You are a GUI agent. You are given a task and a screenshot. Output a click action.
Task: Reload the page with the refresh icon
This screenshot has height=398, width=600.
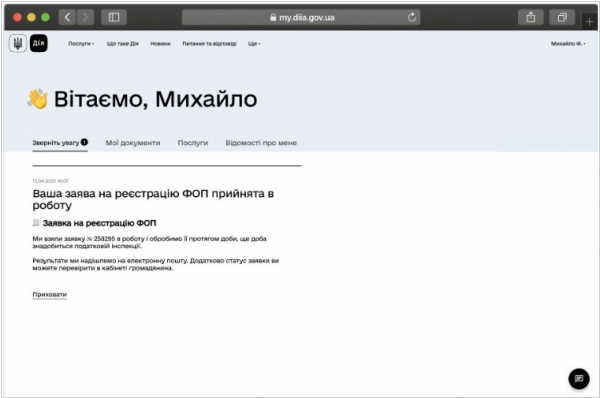pyautogui.click(x=412, y=17)
